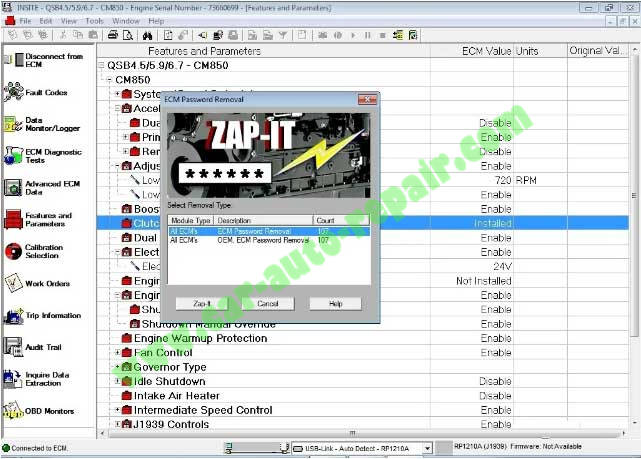Click the Stop square toolbar button
Image resolution: width=641 pixels, height=459 pixels.
point(383,36)
